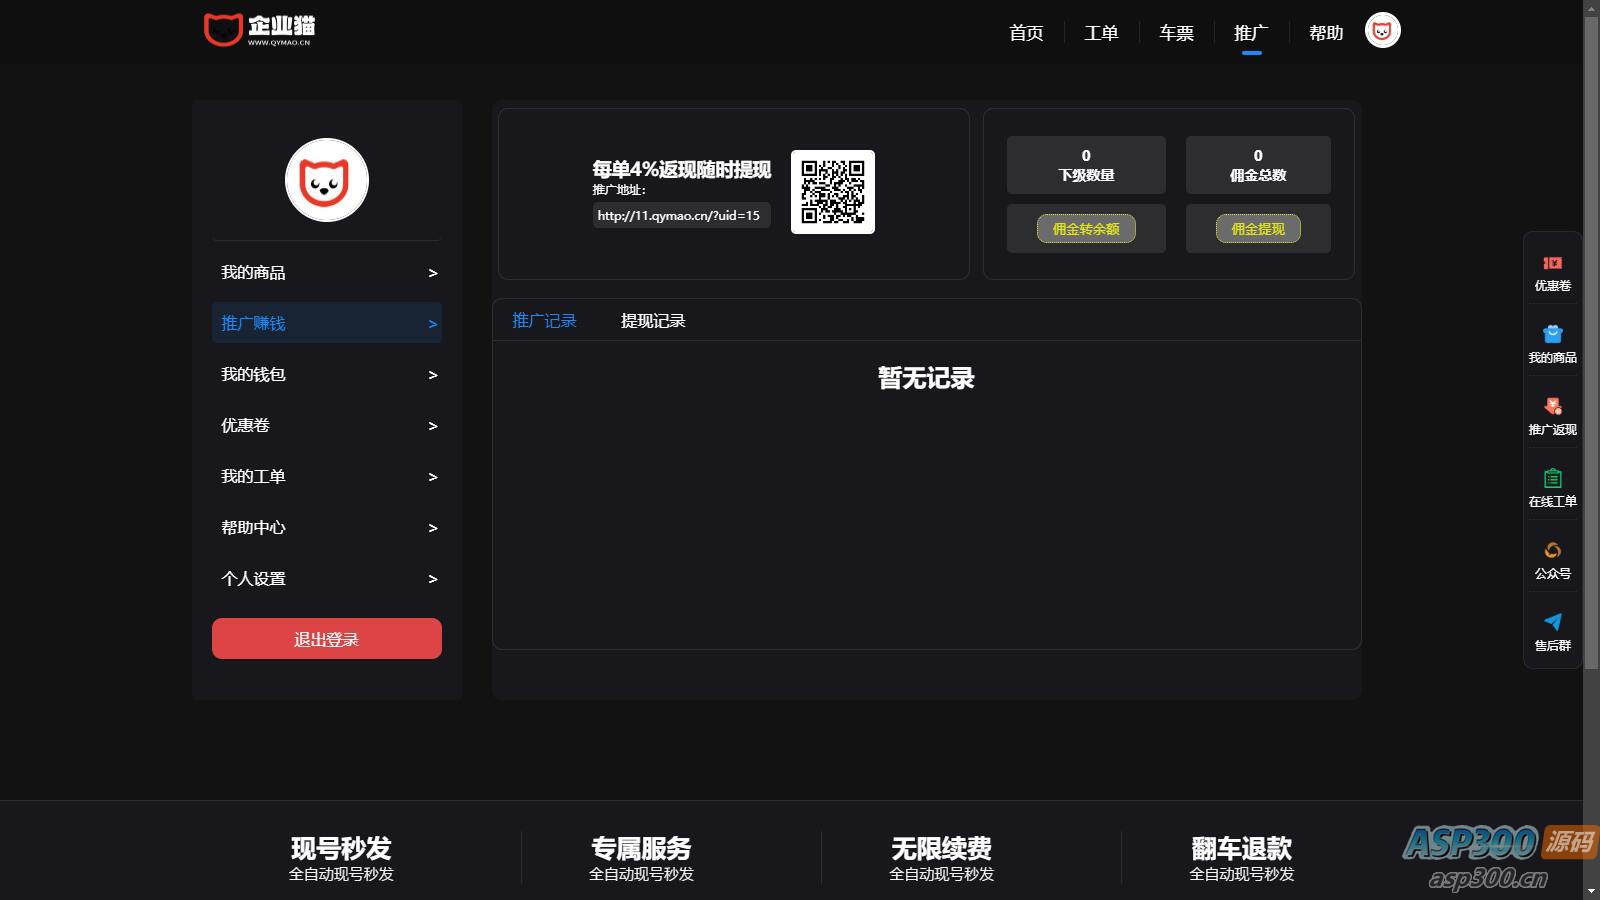
Task: Click the 佣金转余额 button
Action: [1086, 229]
